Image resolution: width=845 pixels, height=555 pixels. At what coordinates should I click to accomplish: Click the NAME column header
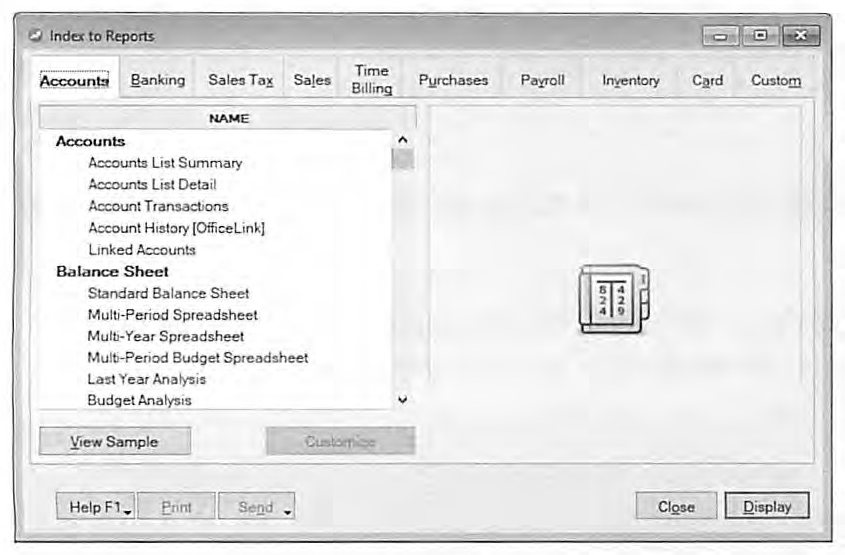click(228, 118)
